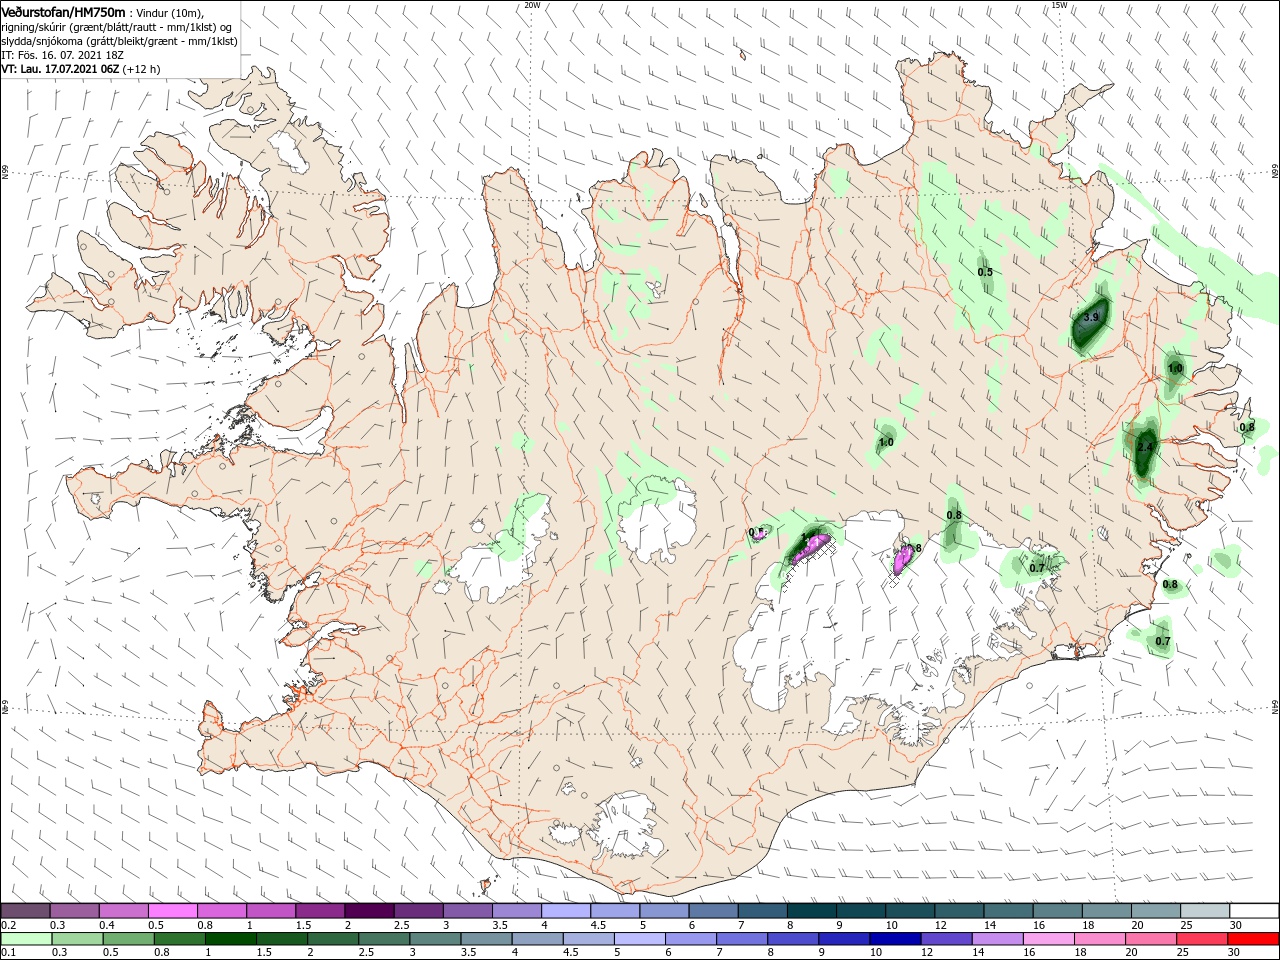
Task: Click the 'VT: Lau. 17.07.2021 06Z' valid time
Action: [x=60, y=70]
